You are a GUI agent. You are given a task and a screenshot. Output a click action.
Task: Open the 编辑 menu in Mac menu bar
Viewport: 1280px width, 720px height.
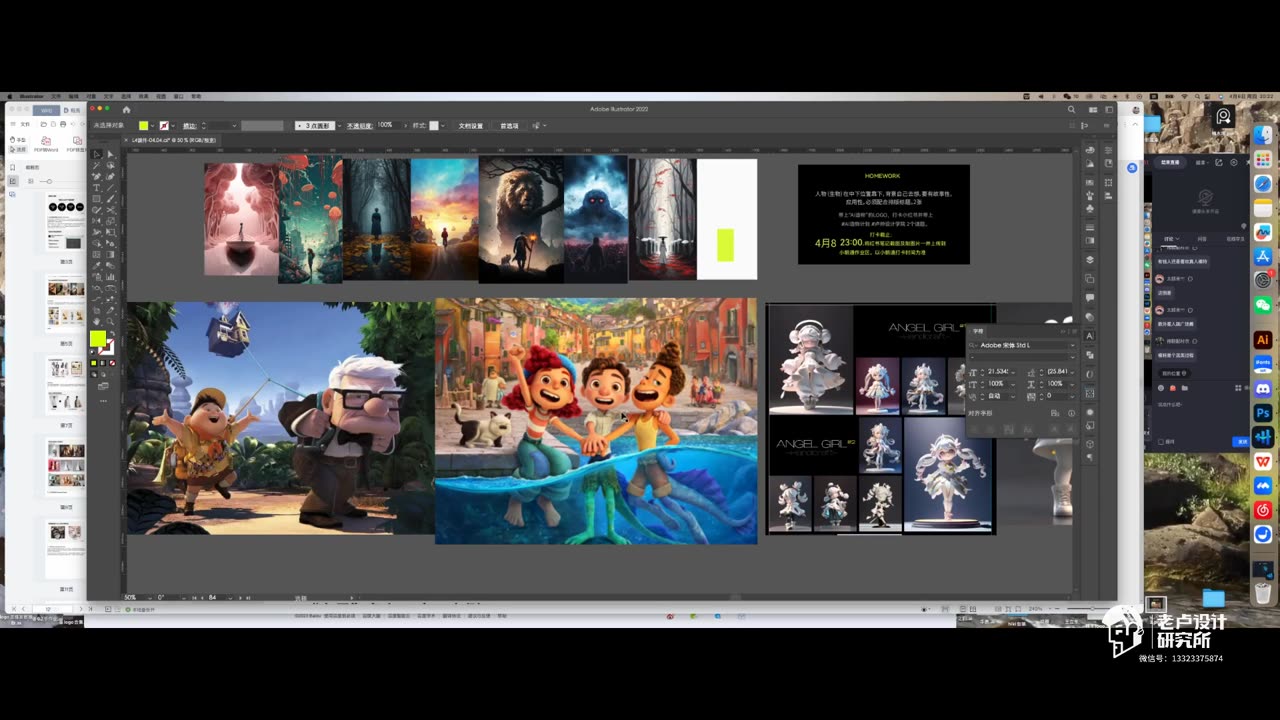click(73, 96)
